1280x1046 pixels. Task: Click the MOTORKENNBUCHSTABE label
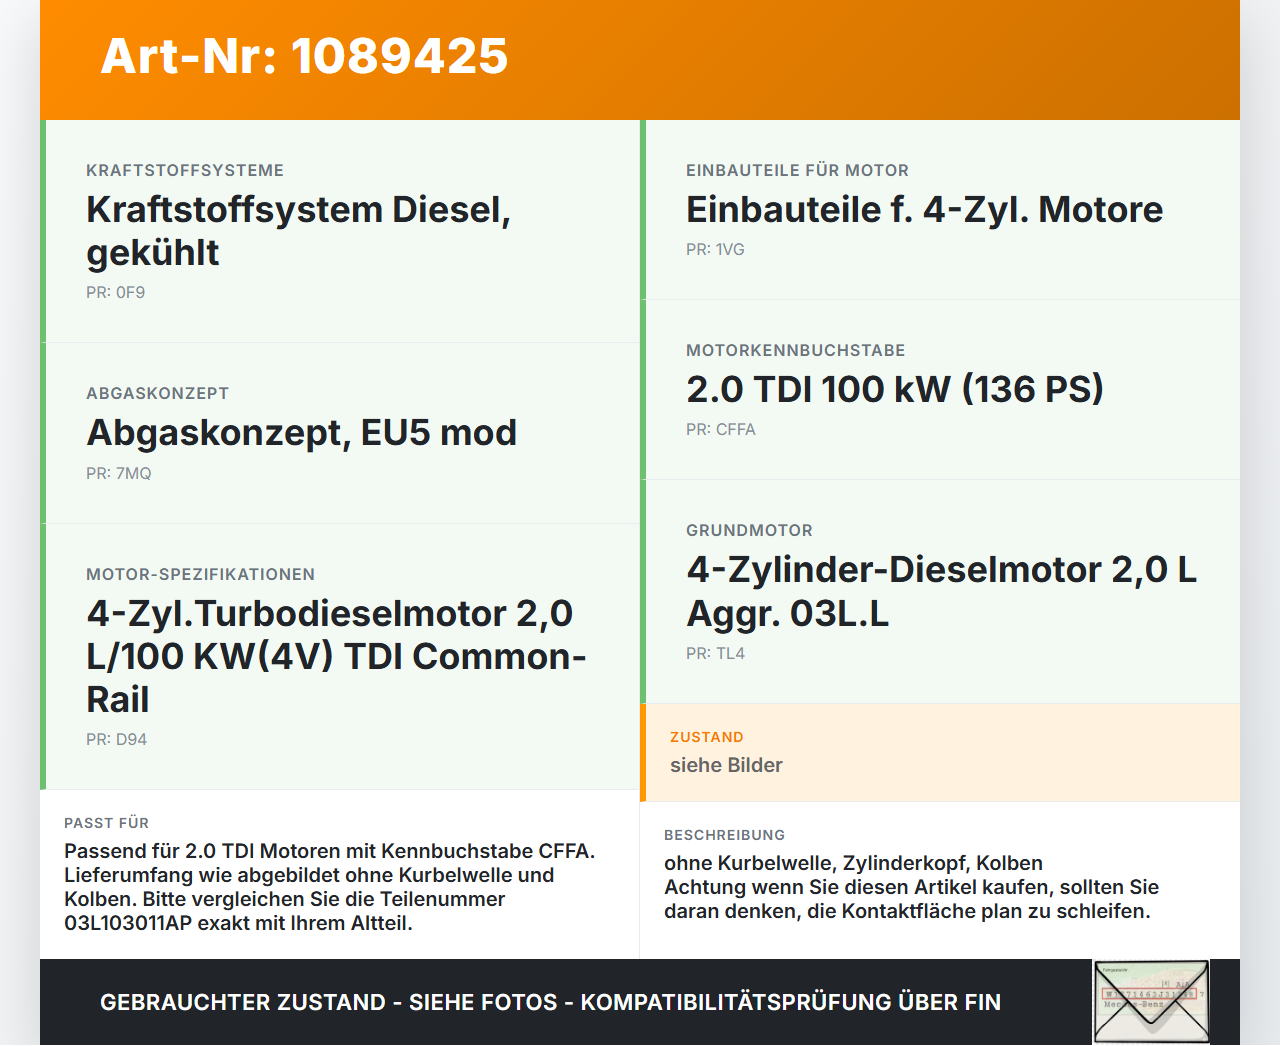coord(796,351)
